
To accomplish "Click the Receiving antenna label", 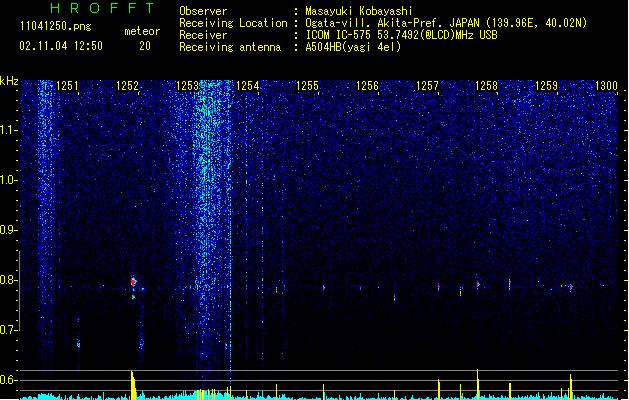I will 230,47.
